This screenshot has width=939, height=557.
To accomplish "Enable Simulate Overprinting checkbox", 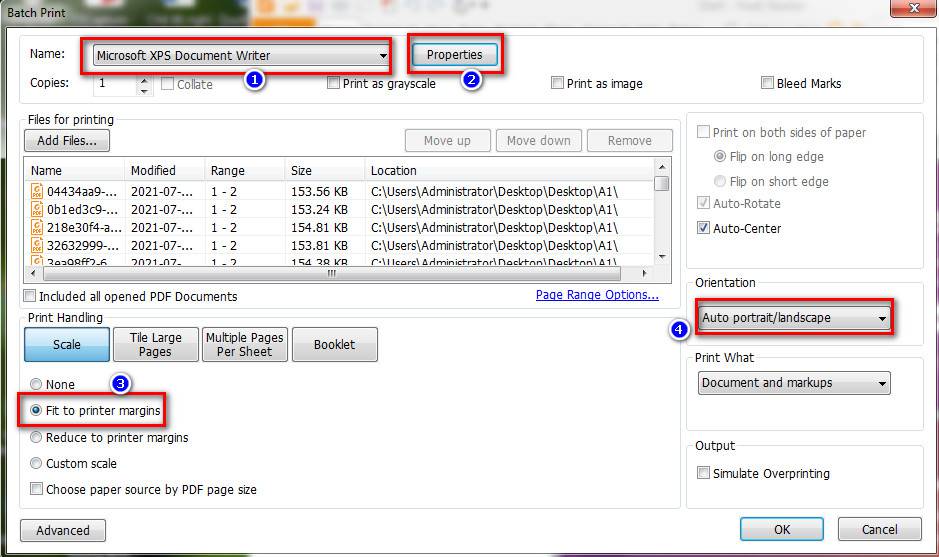I will click(704, 473).
